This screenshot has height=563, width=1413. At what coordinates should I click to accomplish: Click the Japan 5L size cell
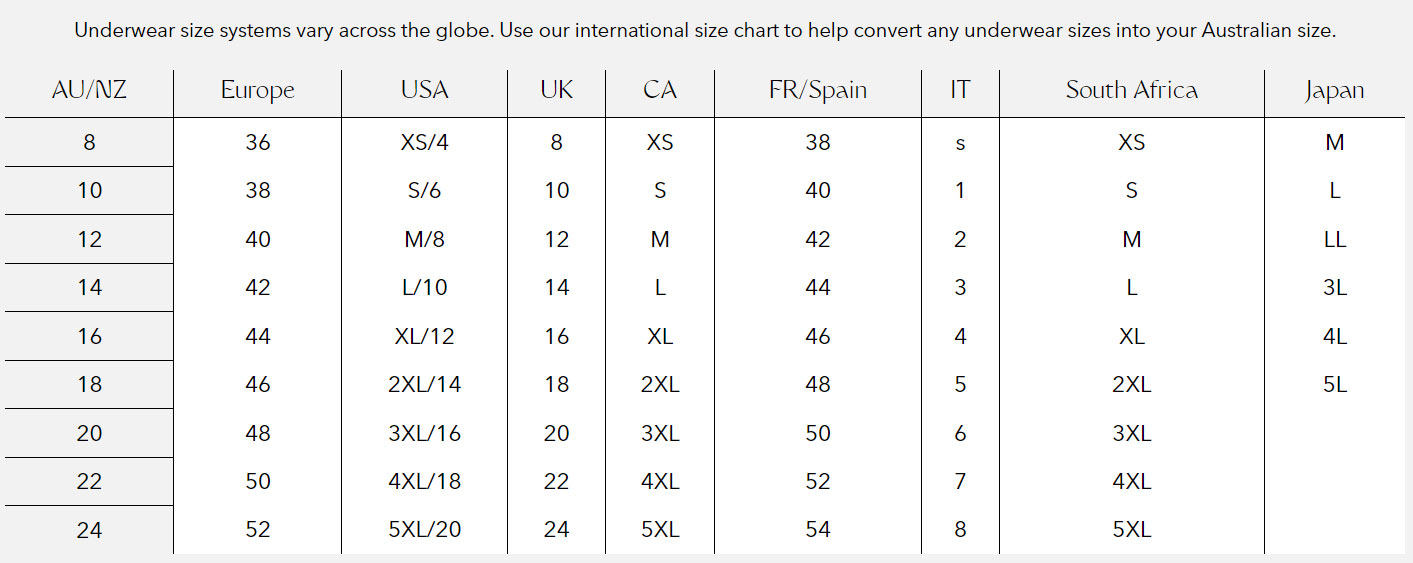click(x=1334, y=384)
